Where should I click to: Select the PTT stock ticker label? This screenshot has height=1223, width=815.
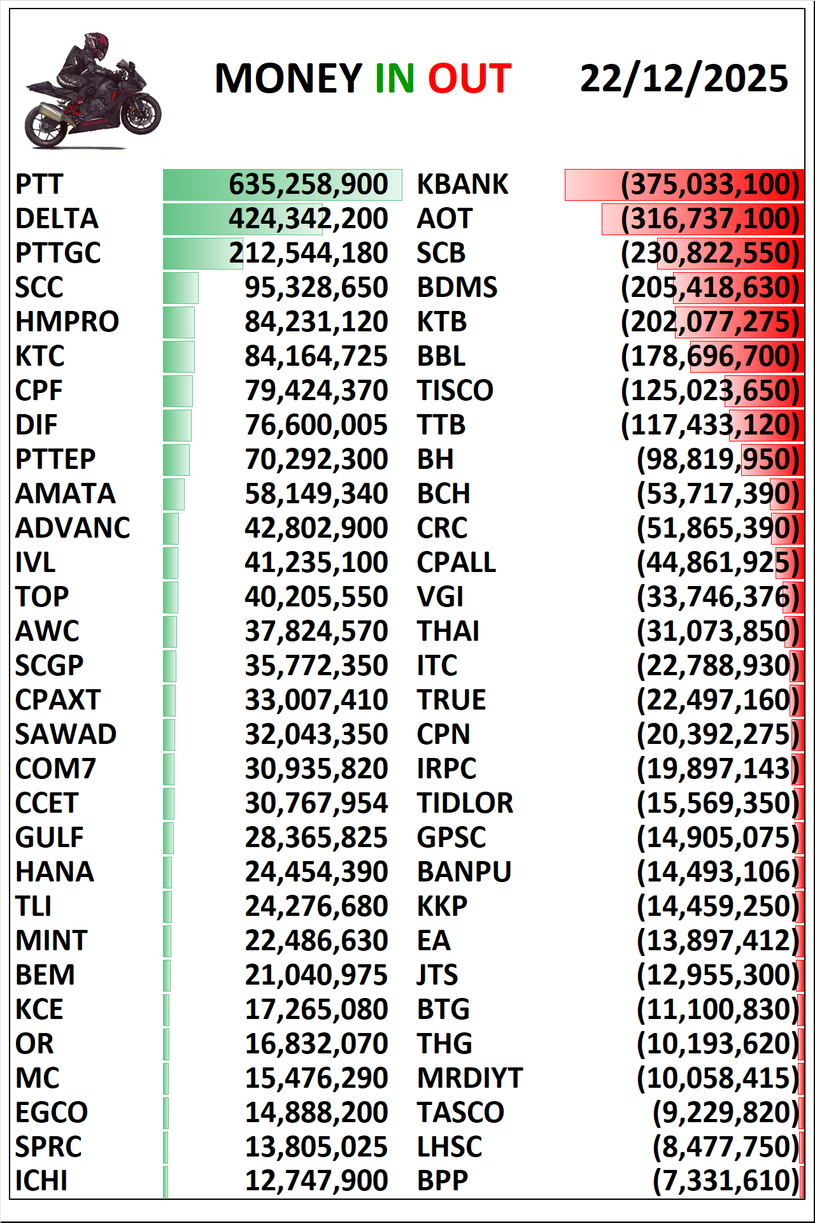[40, 185]
